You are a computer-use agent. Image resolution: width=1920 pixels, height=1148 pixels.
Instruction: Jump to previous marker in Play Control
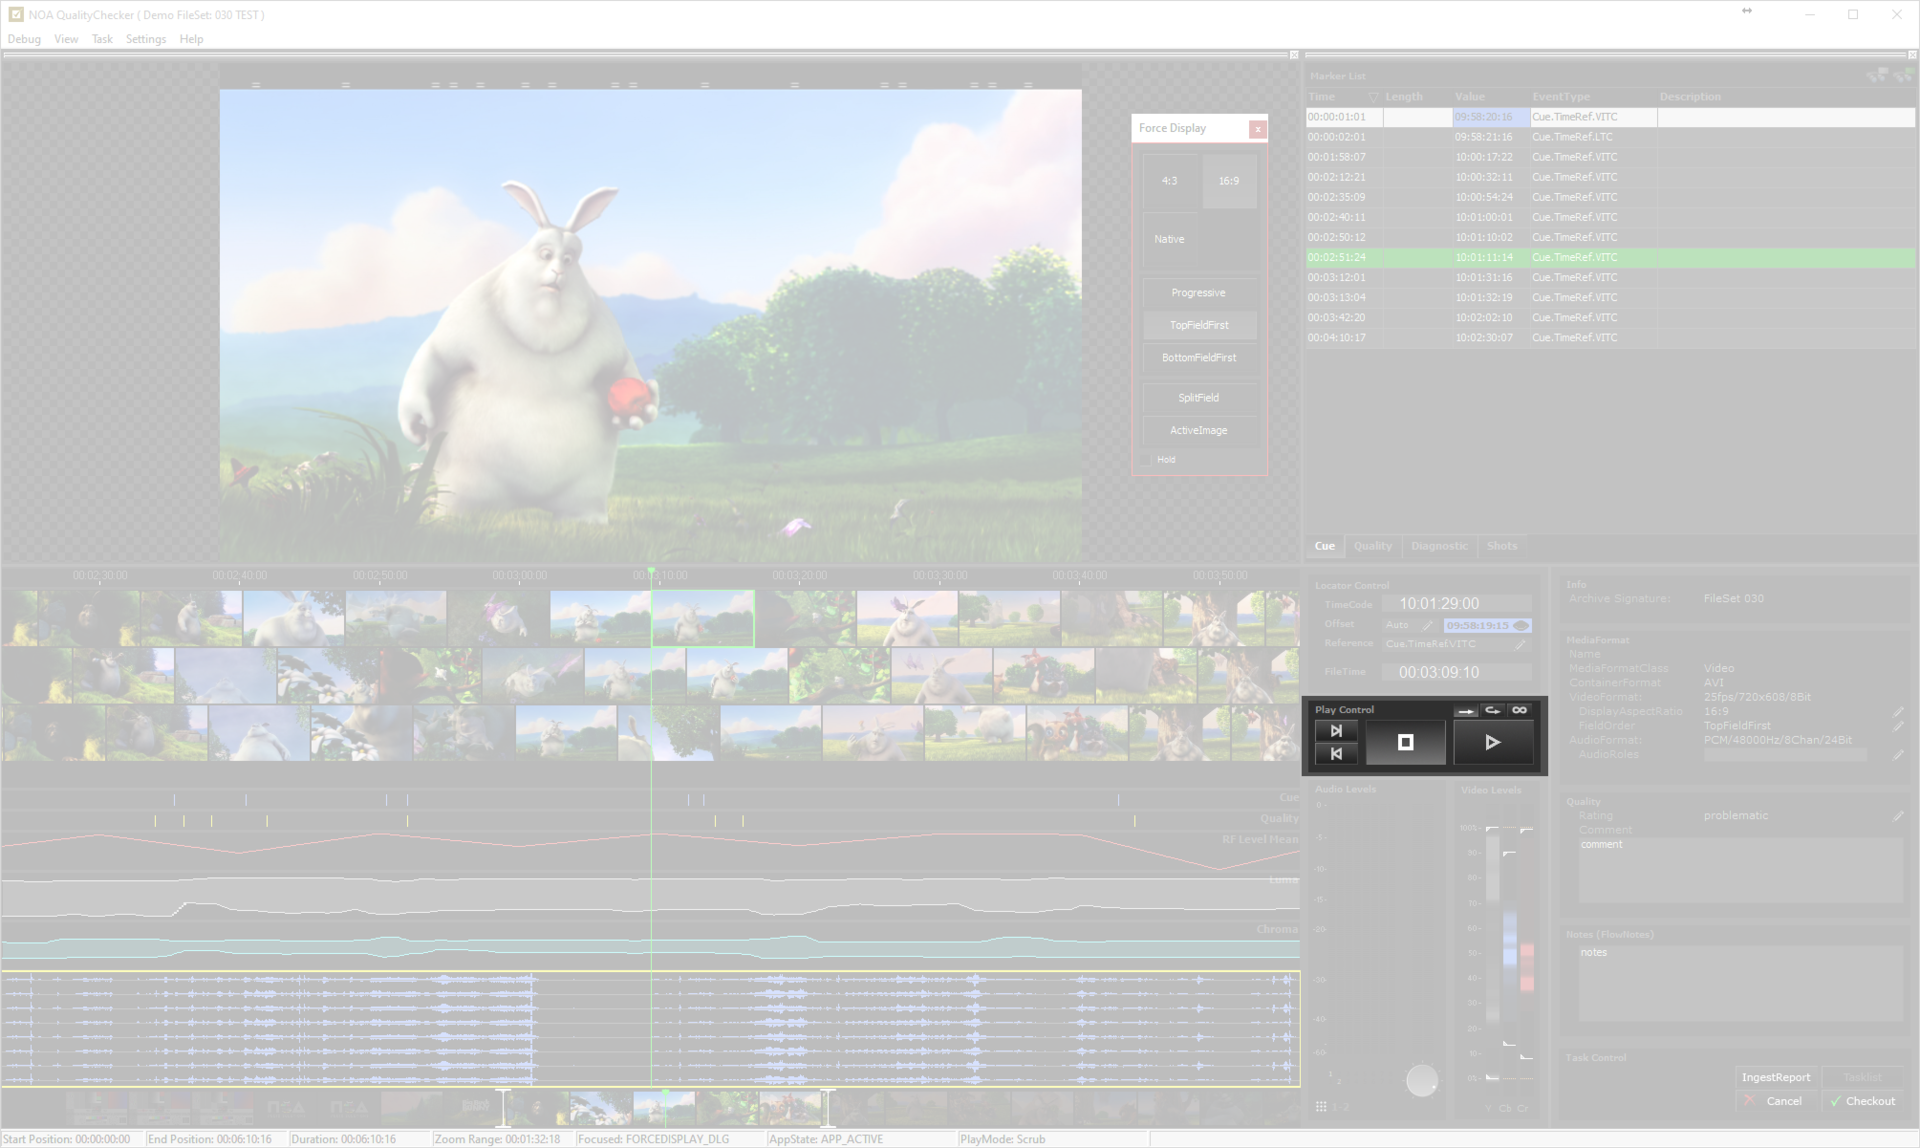point(1336,754)
